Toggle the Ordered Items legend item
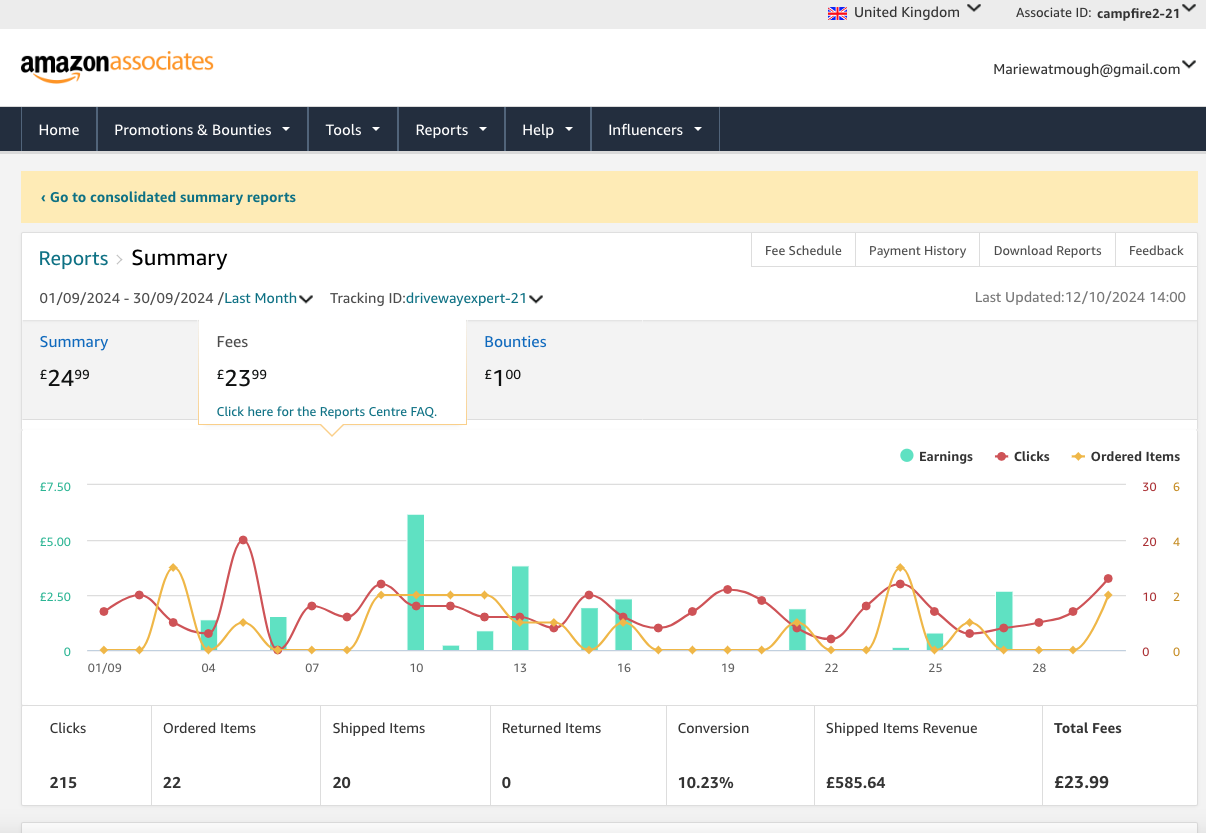 (1125, 456)
